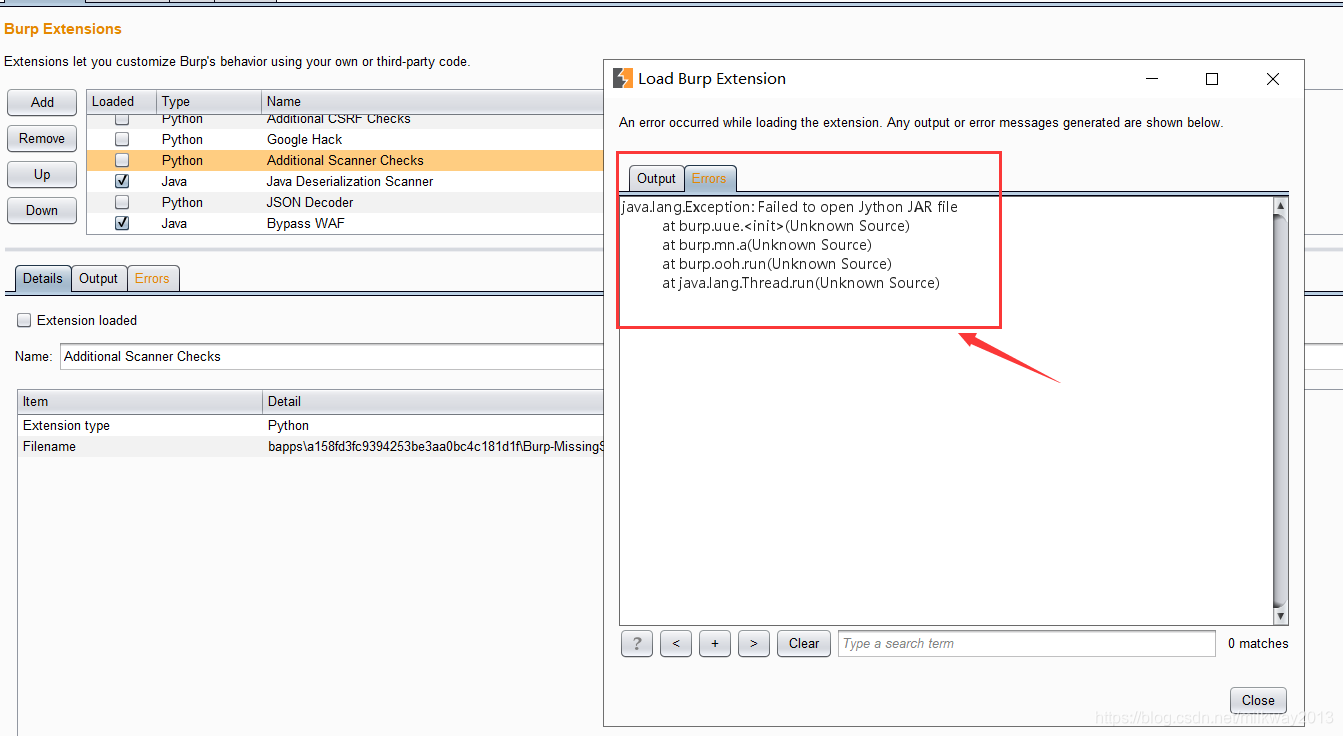
Task: Click the plus icon next to search navigation
Action: click(714, 643)
